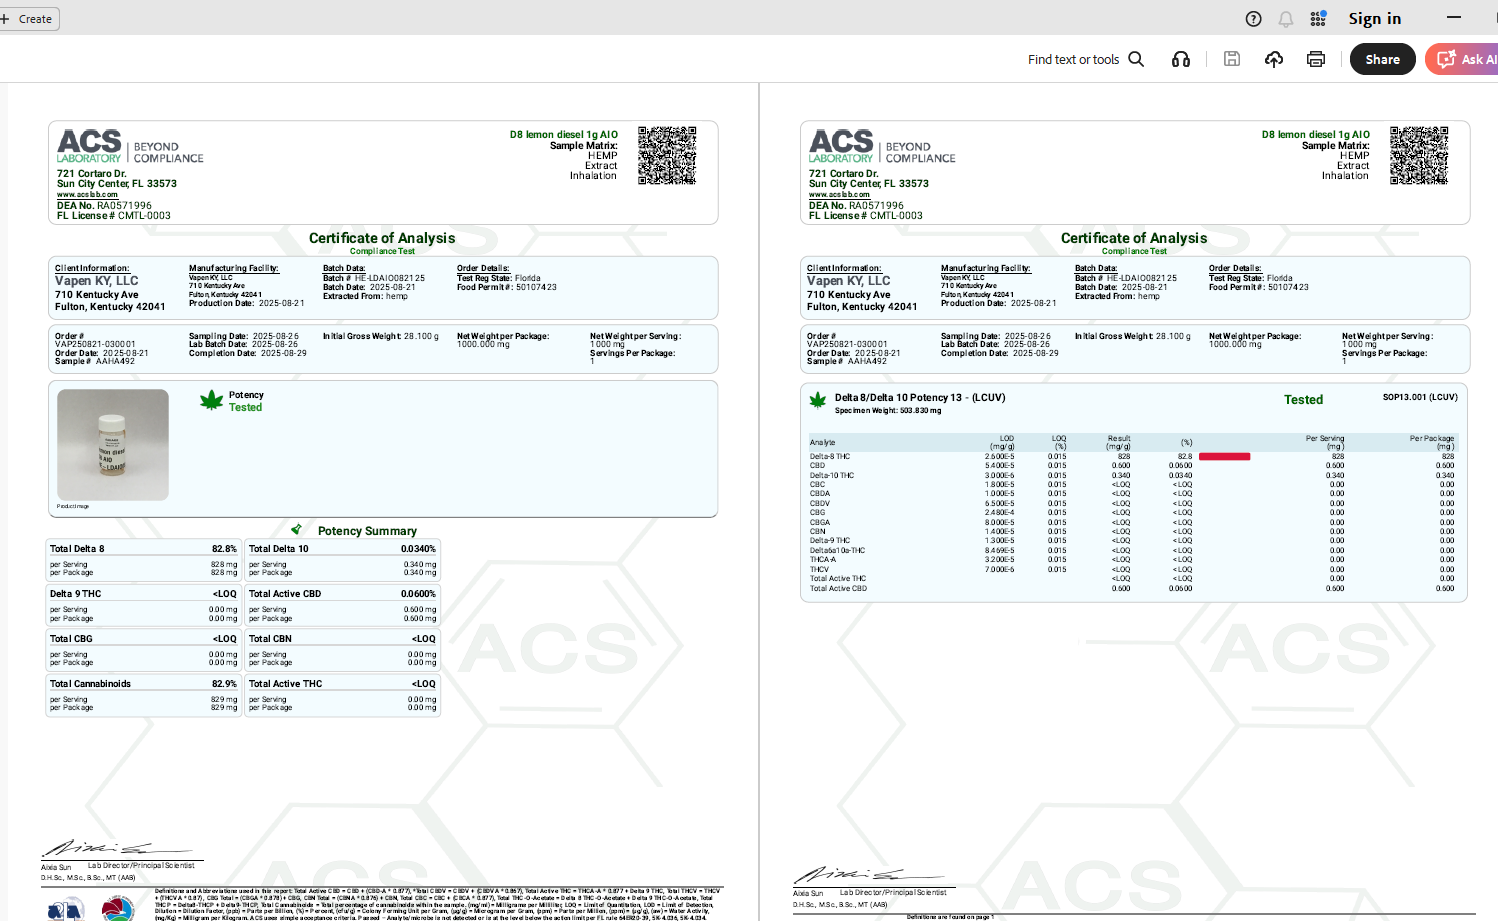This screenshot has width=1498, height=921.
Task: Select the "Delta-9 THC" analyte row label
Action: (830, 541)
